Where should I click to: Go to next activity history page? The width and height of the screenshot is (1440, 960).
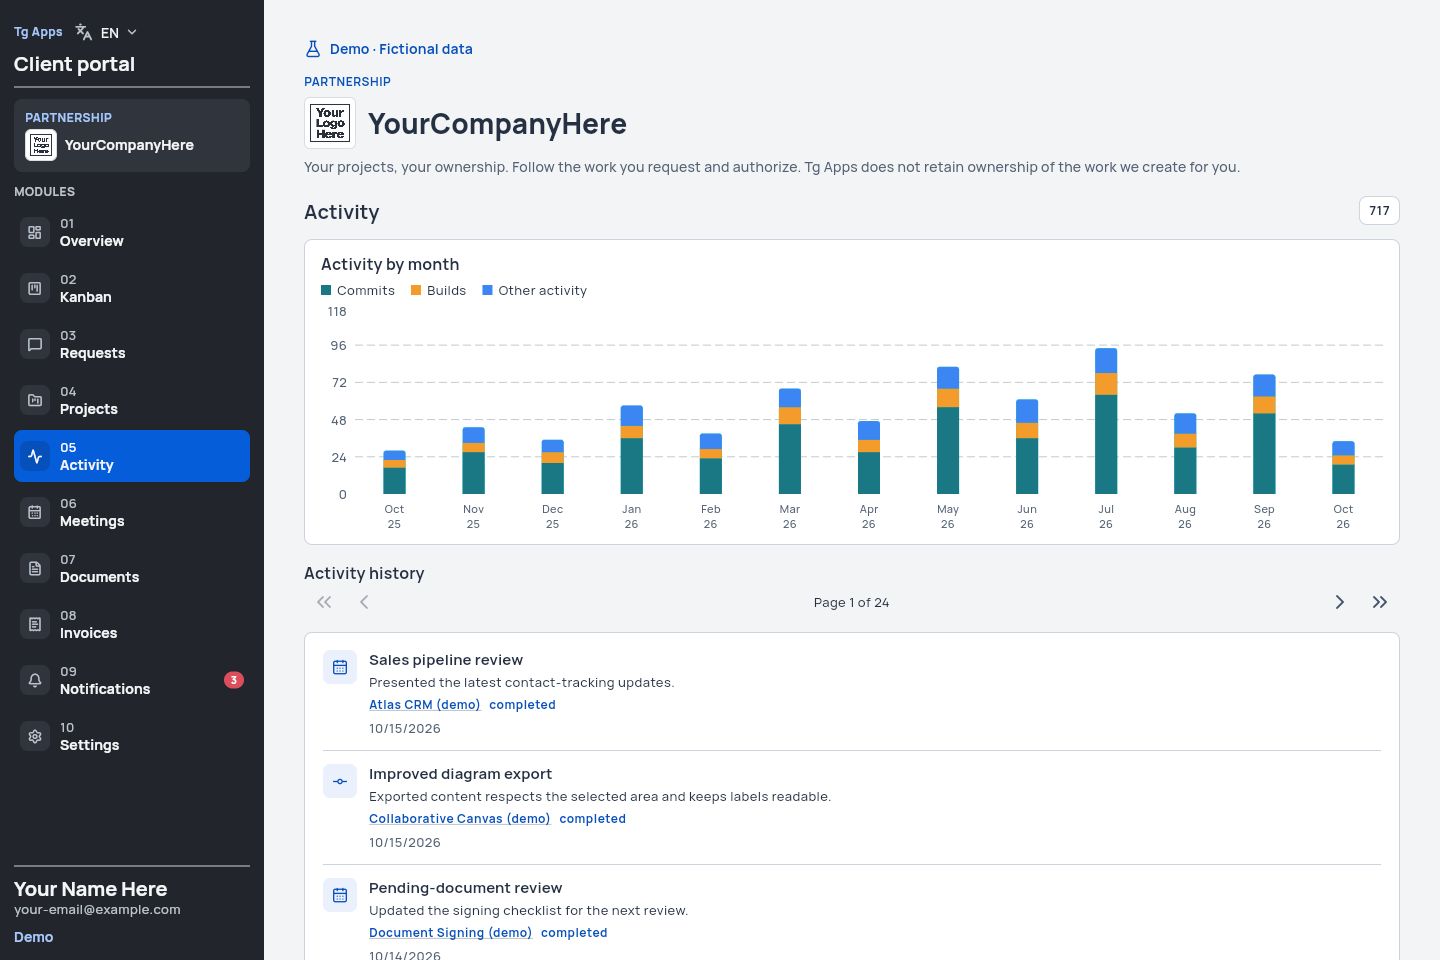click(x=1340, y=602)
